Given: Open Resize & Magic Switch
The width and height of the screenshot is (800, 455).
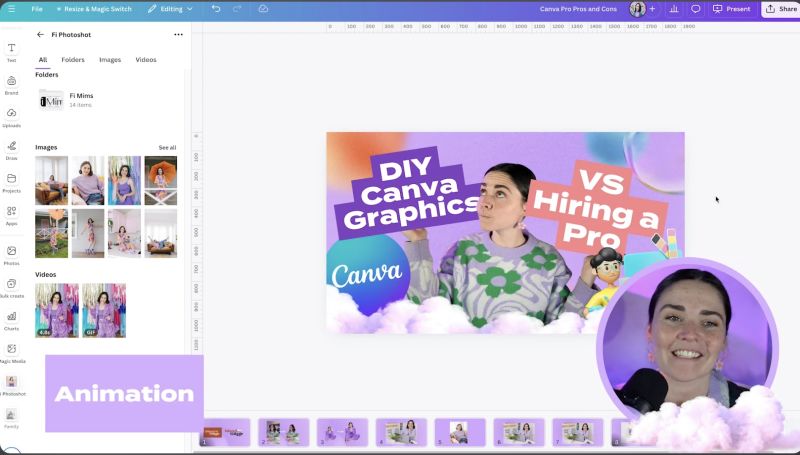Looking at the screenshot, I should (x=94, y=9).
